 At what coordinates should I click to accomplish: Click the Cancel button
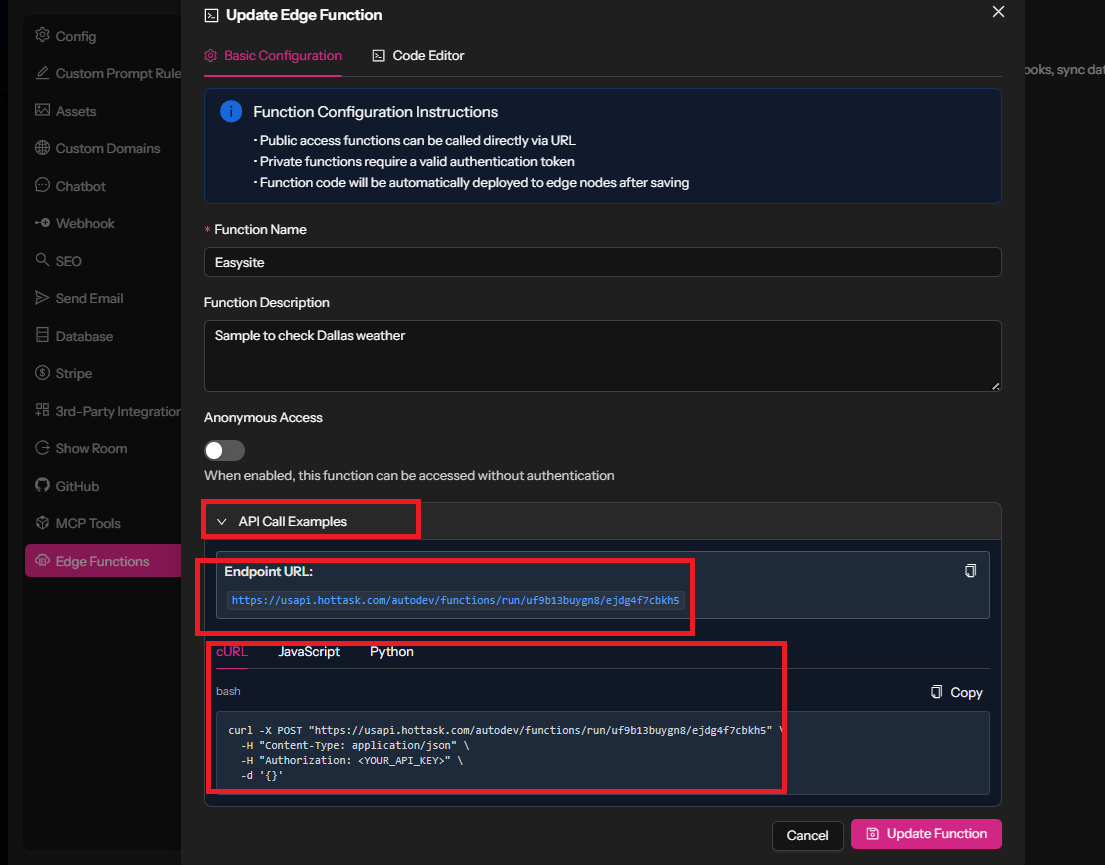[x=807, y=835]
